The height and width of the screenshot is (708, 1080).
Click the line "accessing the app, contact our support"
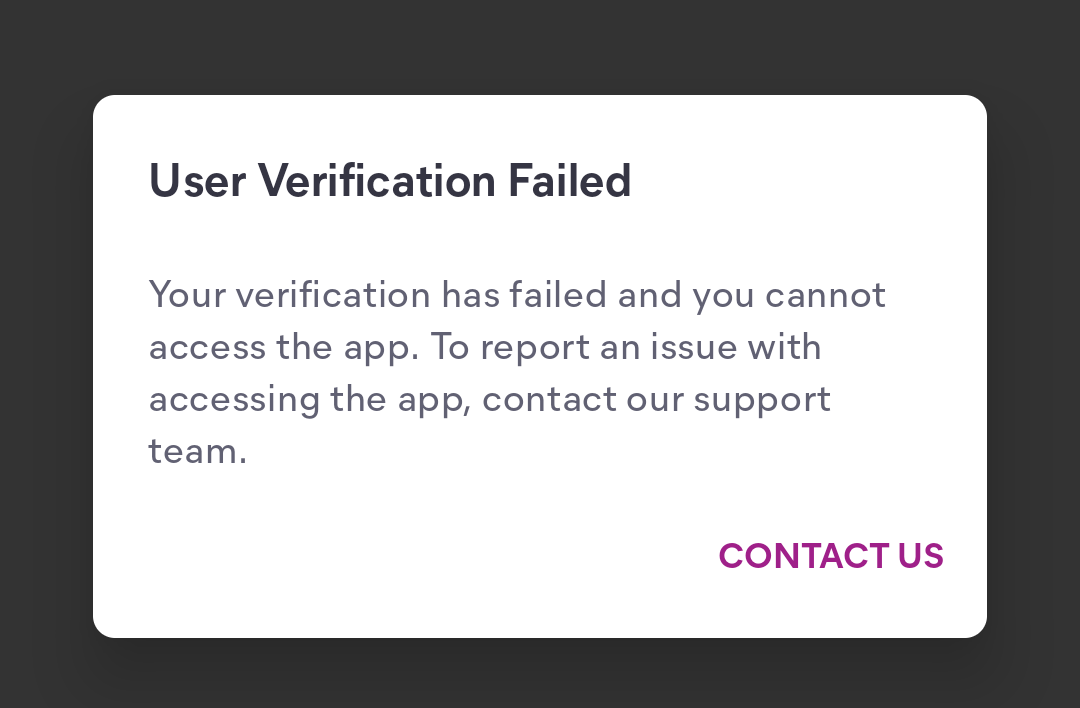pos(490,400)
